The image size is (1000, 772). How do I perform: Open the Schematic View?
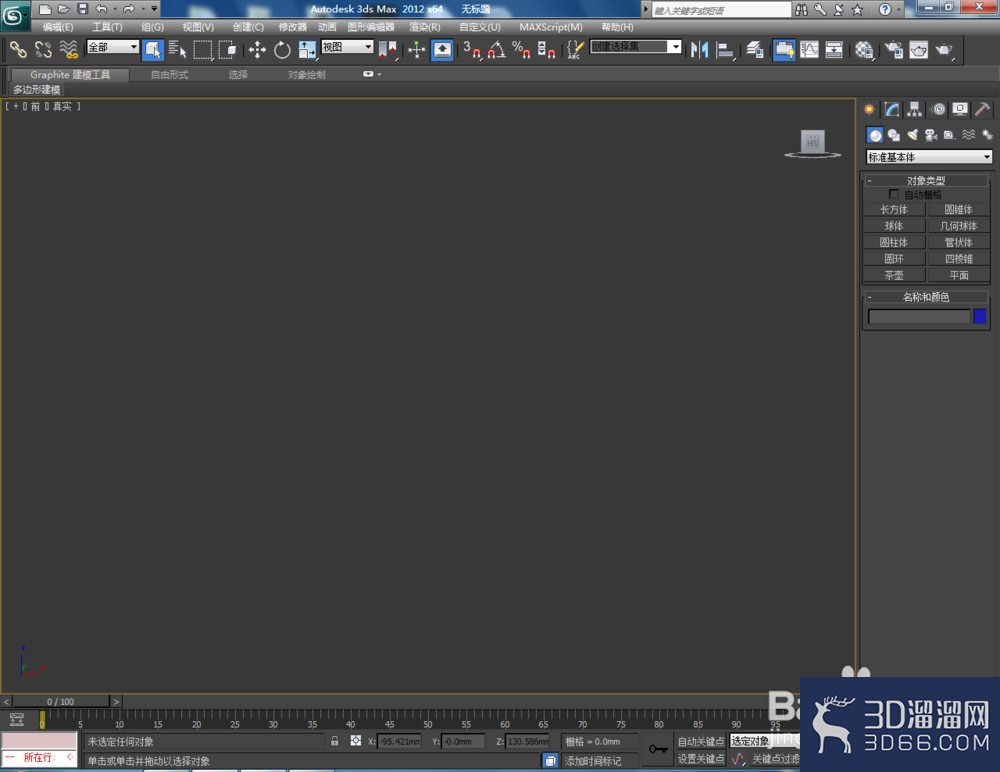[834, 50]
